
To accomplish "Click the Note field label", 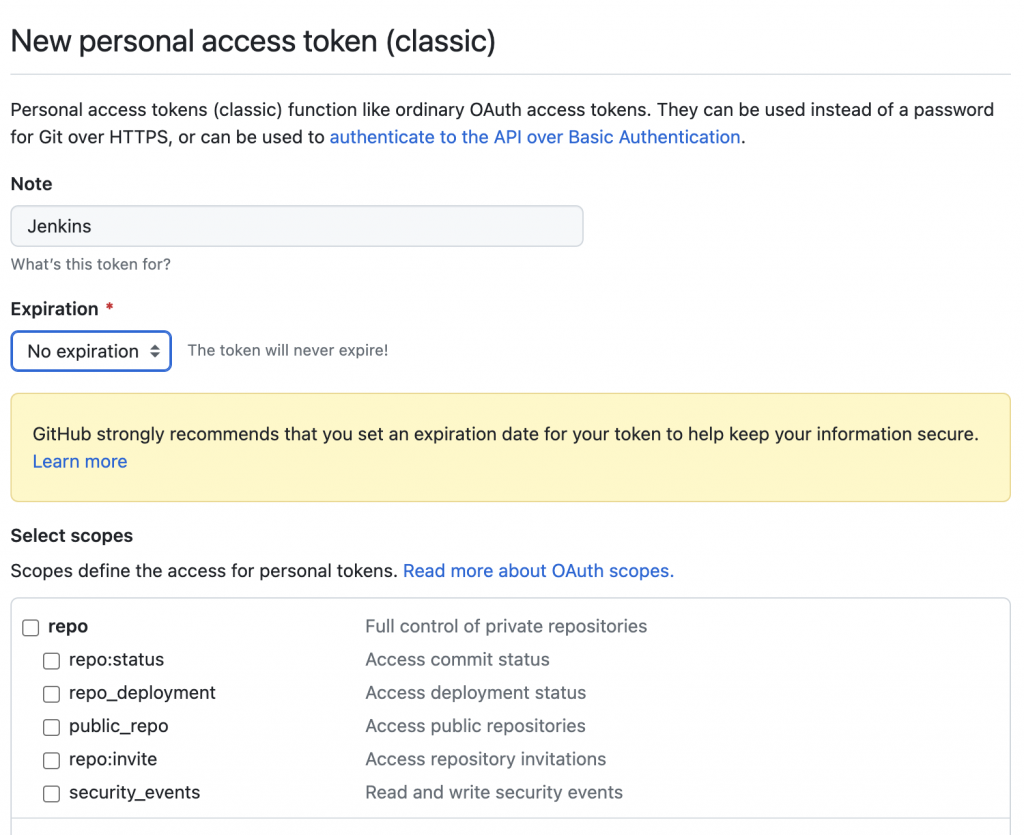I will click(31, 184).
